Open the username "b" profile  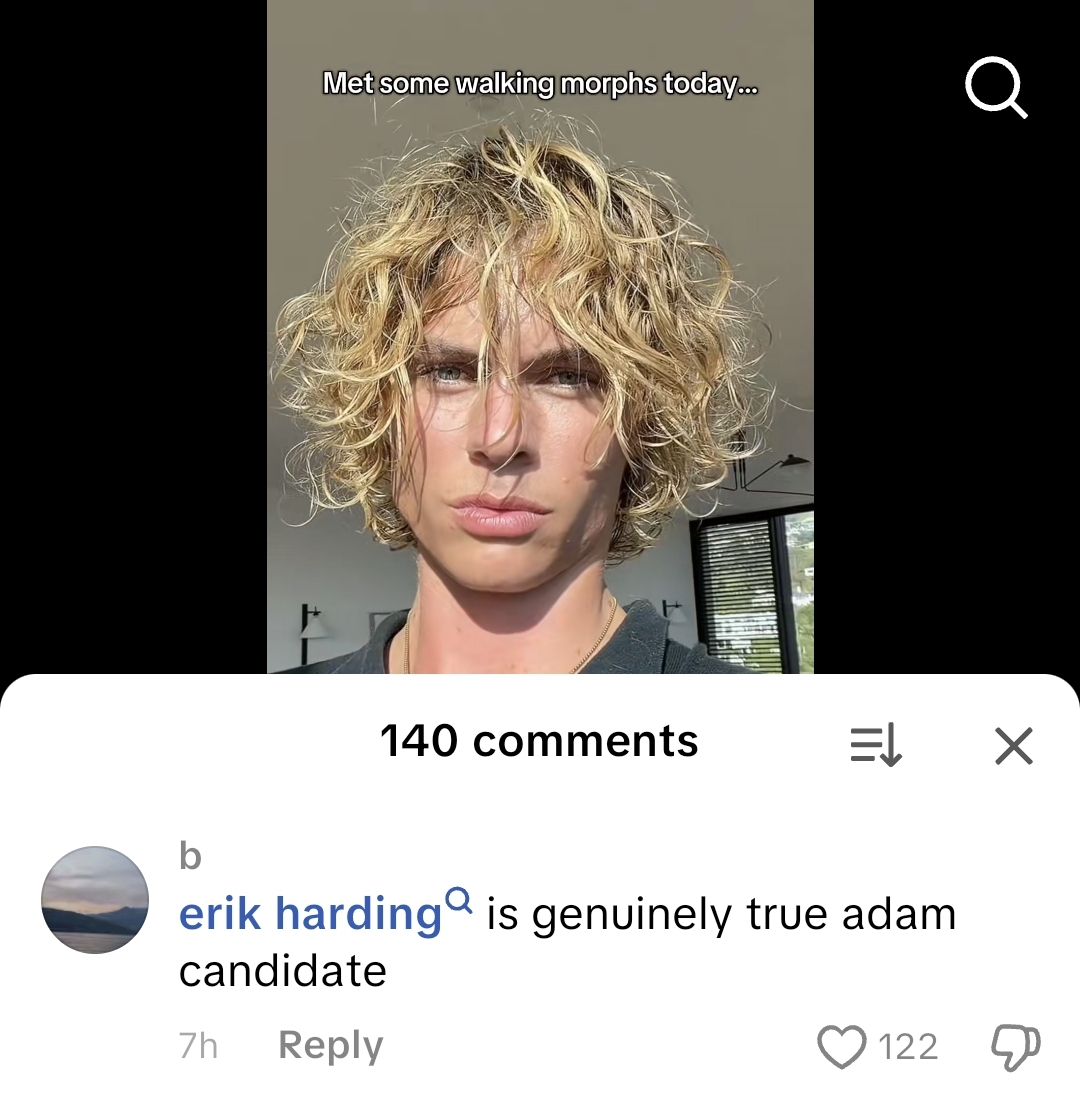(x=190, y=856)
